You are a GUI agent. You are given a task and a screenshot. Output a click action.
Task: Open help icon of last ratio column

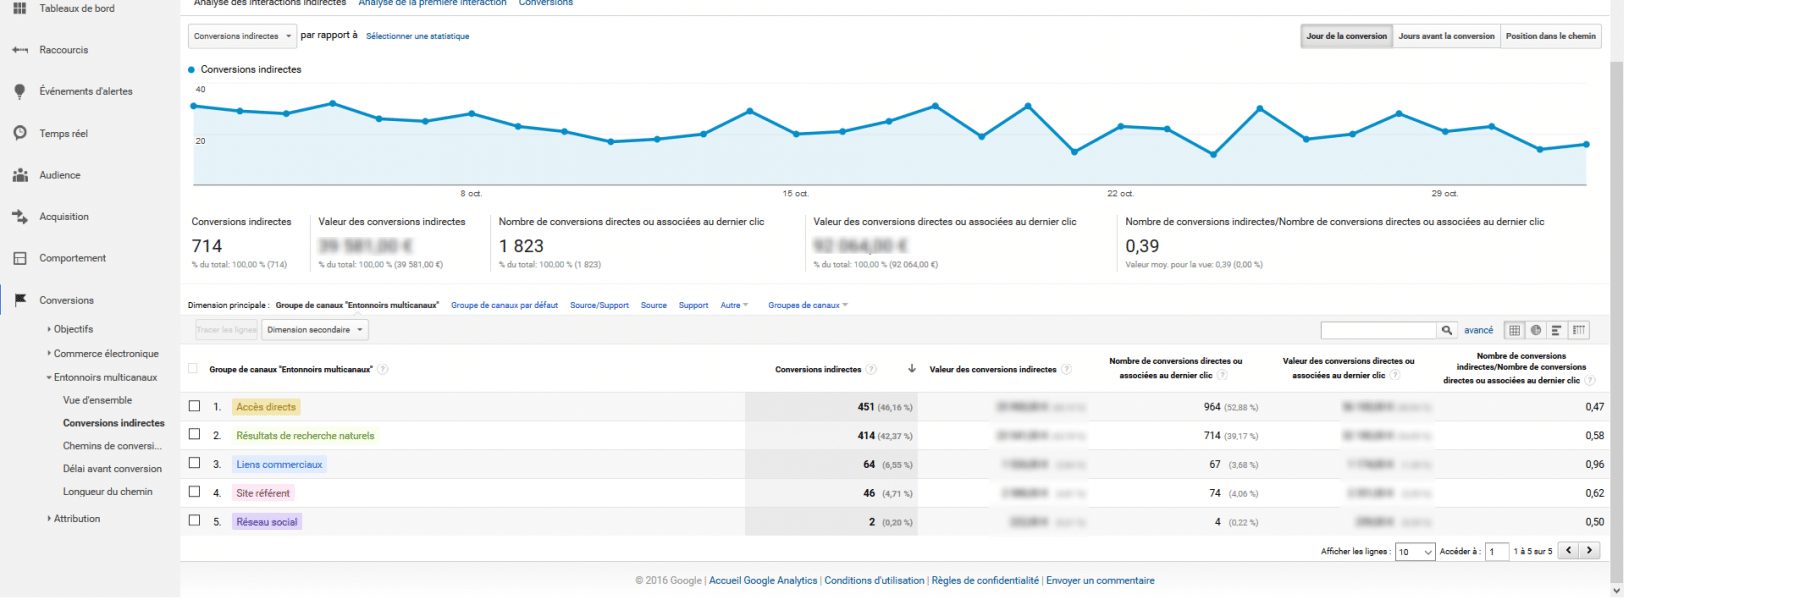(1590, 380)
